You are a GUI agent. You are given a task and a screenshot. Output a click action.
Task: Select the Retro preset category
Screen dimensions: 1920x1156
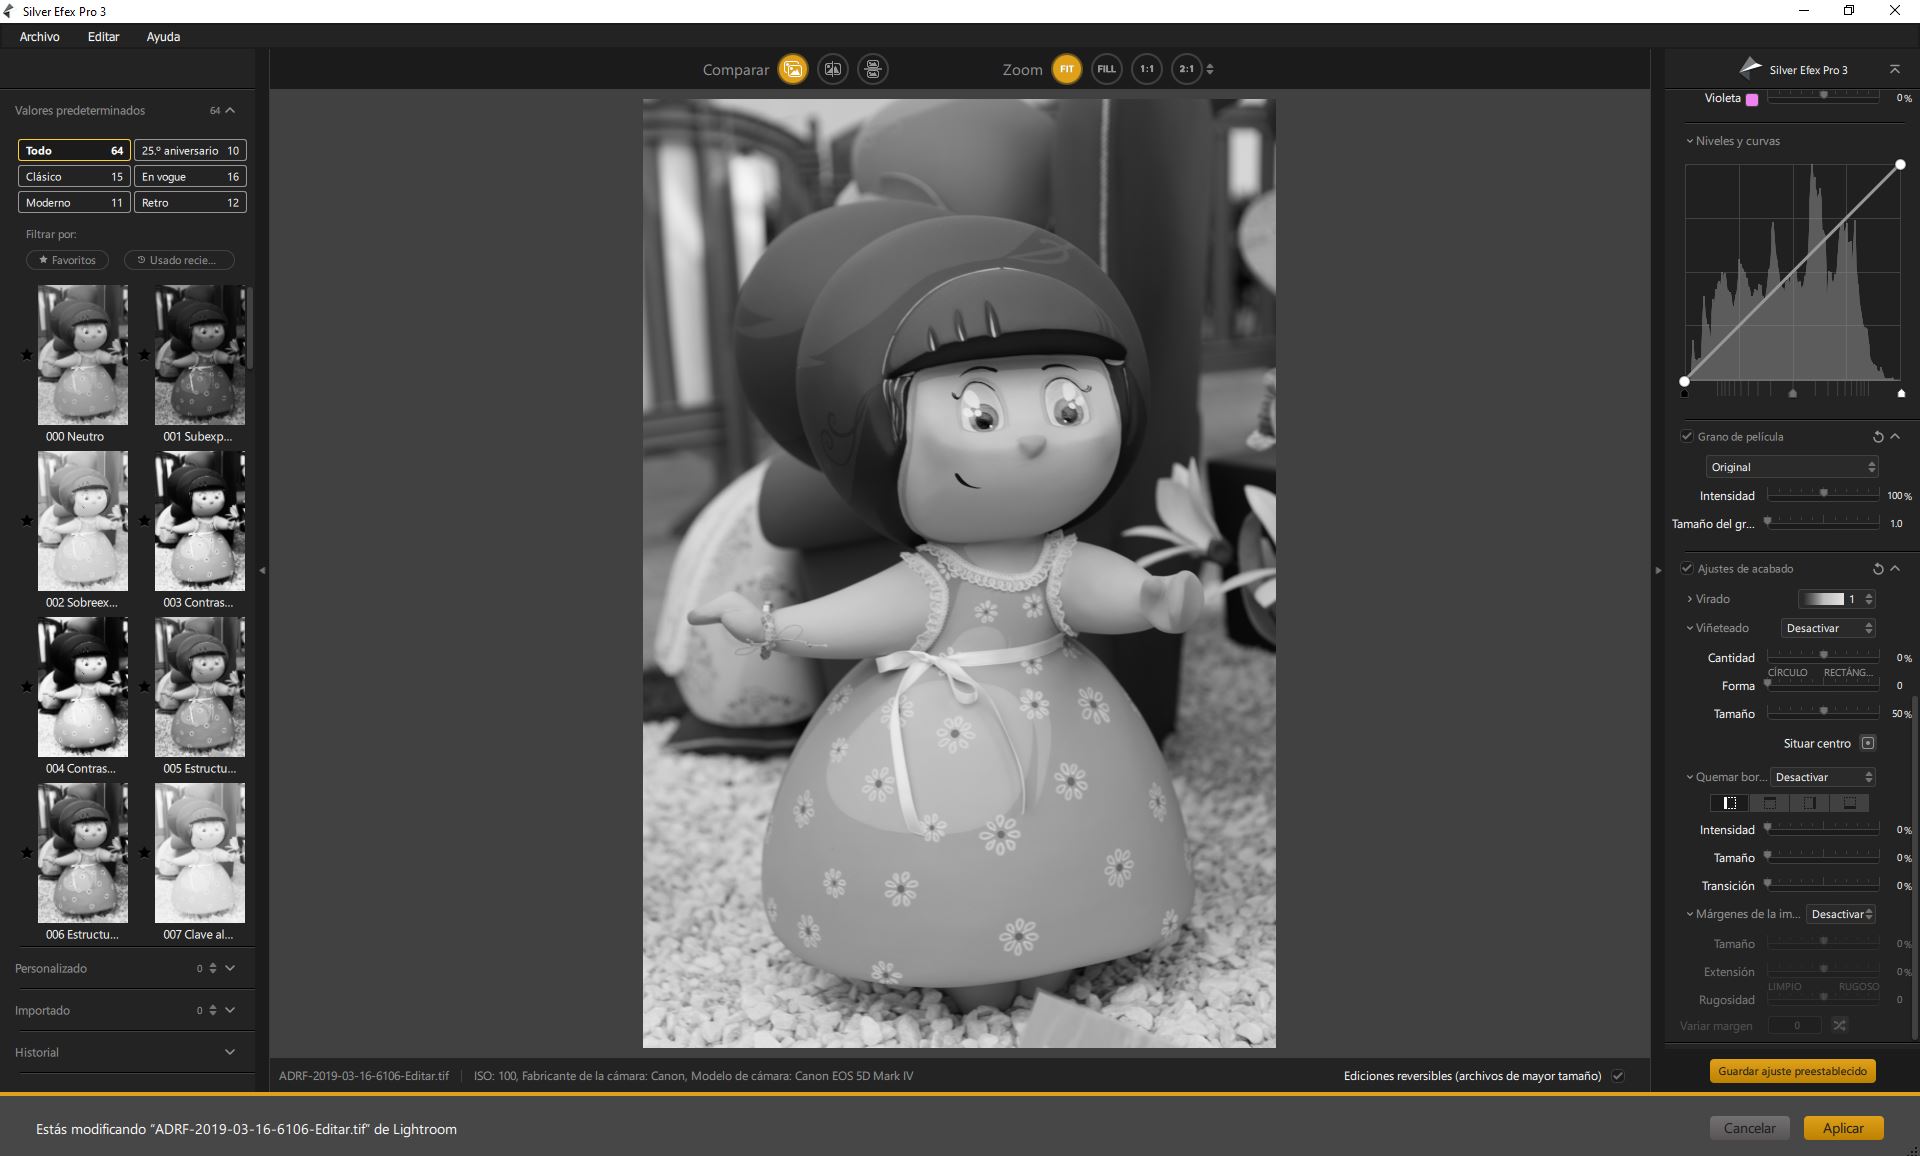(190, 202)
